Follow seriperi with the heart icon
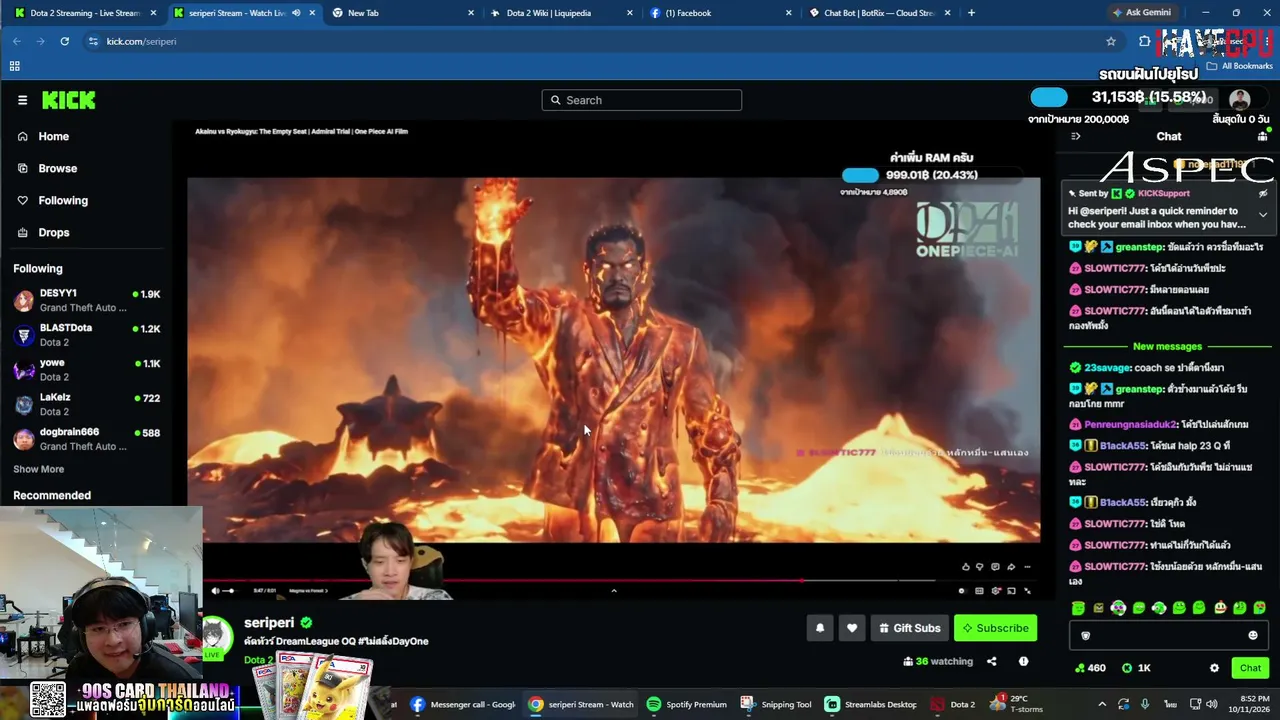The height and width of the screenshot is (720, 1280). 852,628
